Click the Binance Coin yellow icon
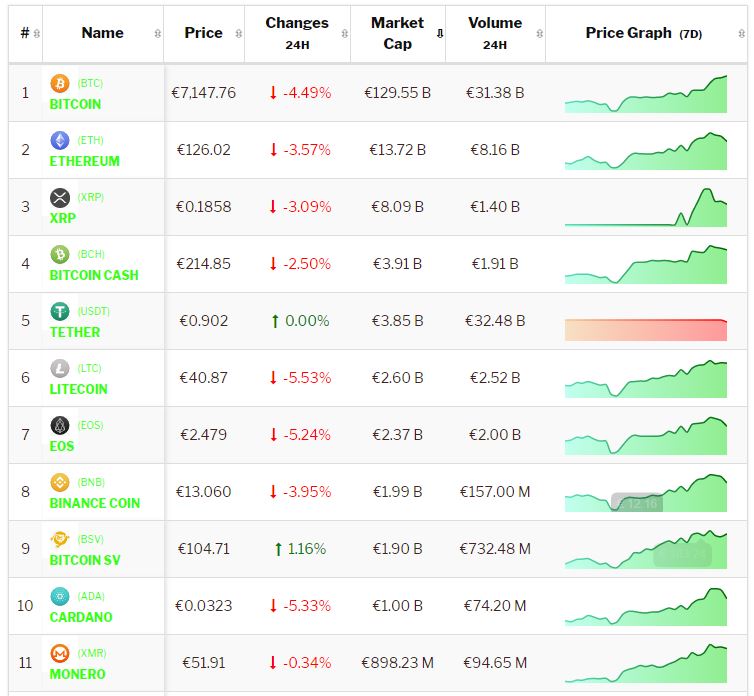The image size is (754, 696). pyautogui.click(x=59, y=483)
